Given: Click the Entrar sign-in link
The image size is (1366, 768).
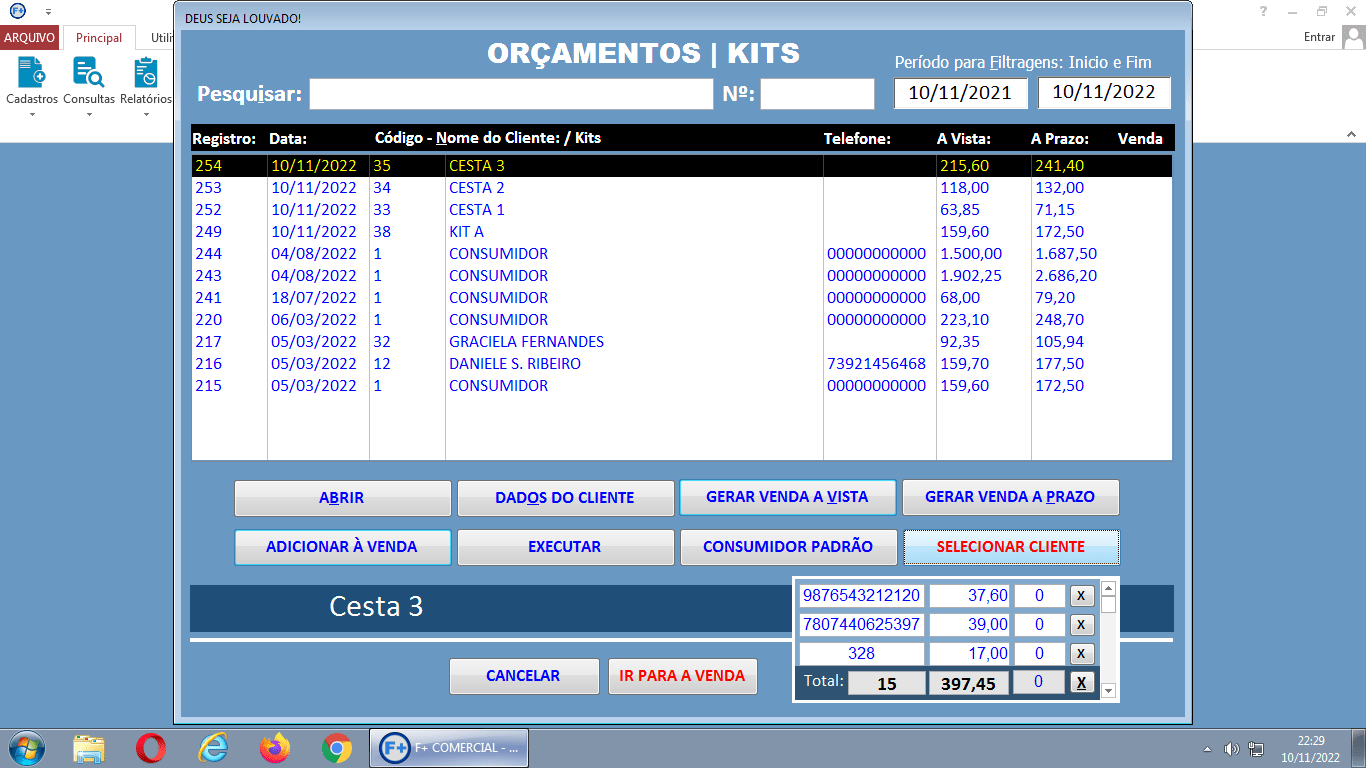Looking at the screenshot, I should [1320, 37].
